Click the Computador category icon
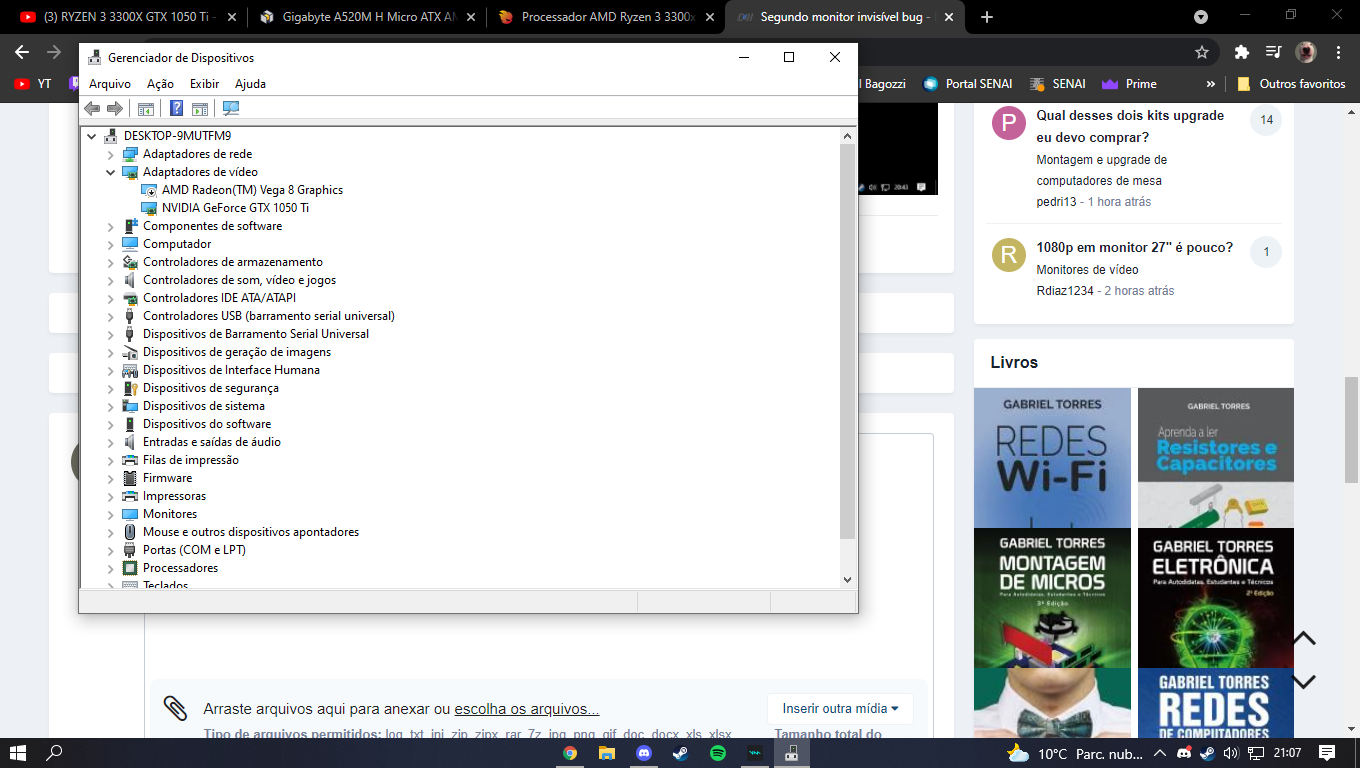The image size is (1360, 768). [130, 244]
